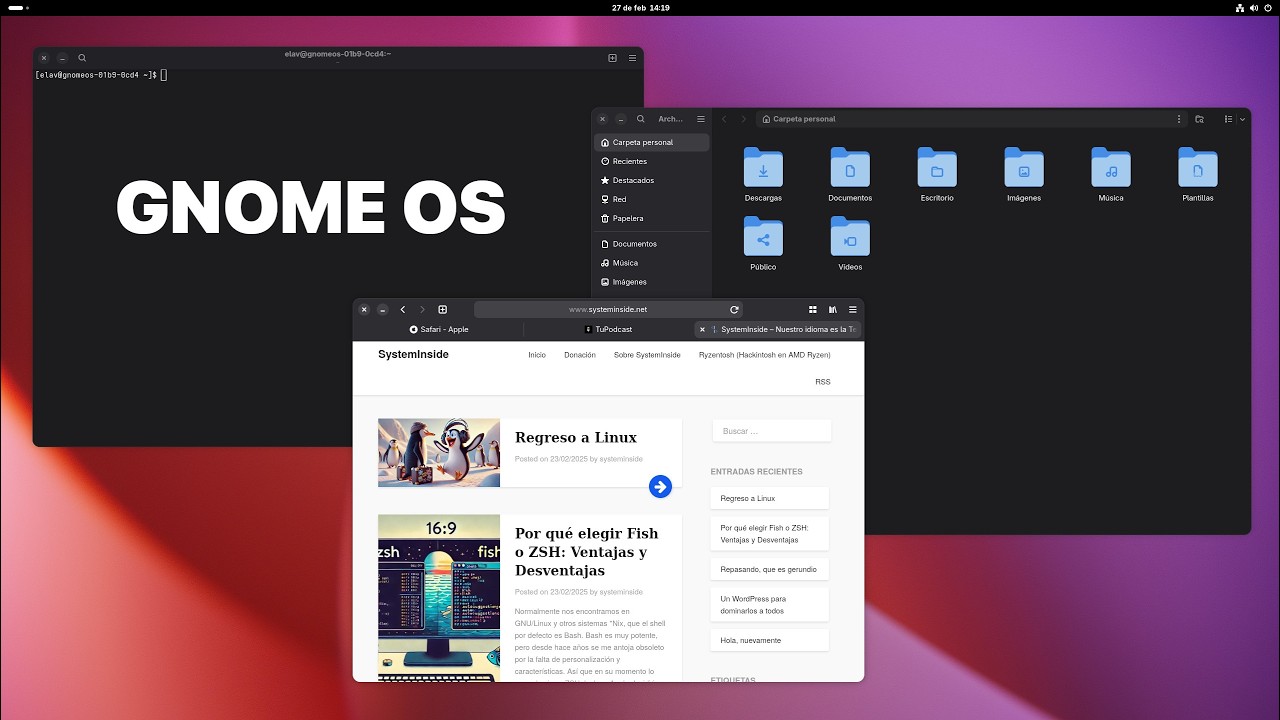The image size is (1280, 720).
Task: Open the terminal hamburger menu
Action: point(633,58)
